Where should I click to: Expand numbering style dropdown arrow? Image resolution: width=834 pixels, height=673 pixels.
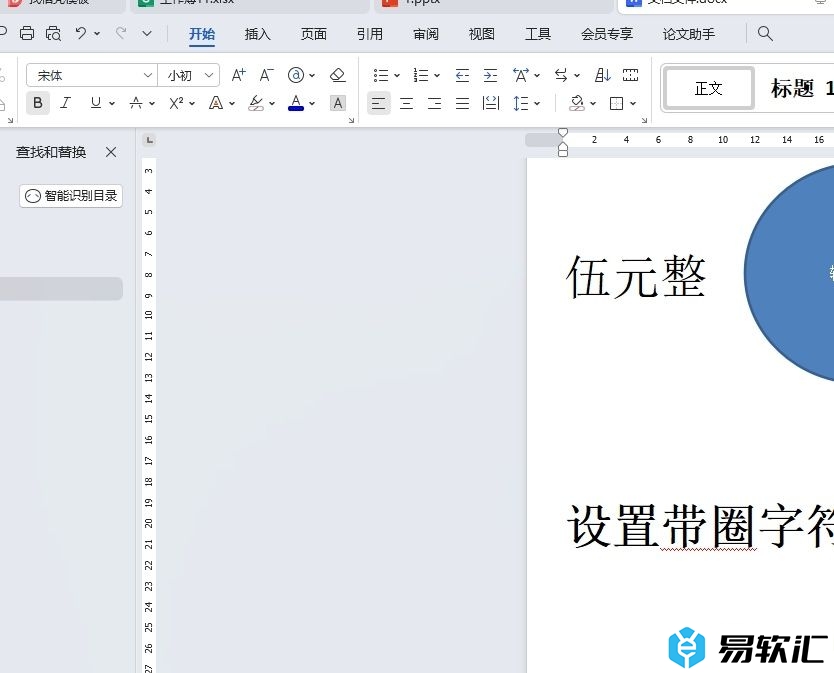[437, 76]
